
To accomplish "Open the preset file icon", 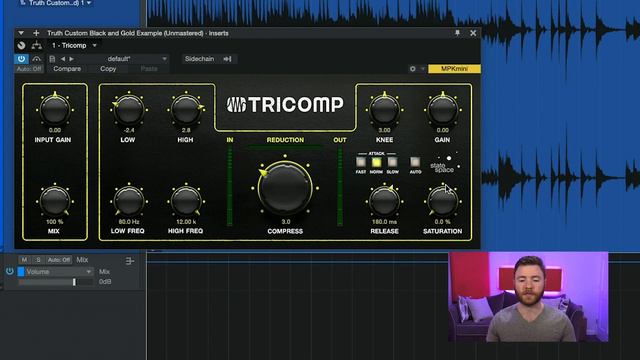I will (52, 59).
